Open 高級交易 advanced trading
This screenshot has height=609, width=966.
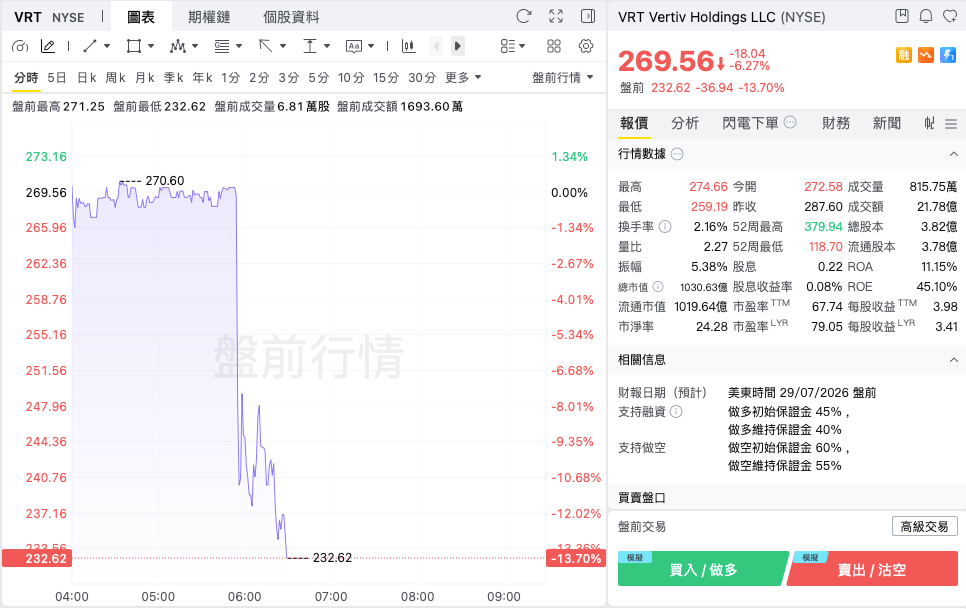coord(924,526)
